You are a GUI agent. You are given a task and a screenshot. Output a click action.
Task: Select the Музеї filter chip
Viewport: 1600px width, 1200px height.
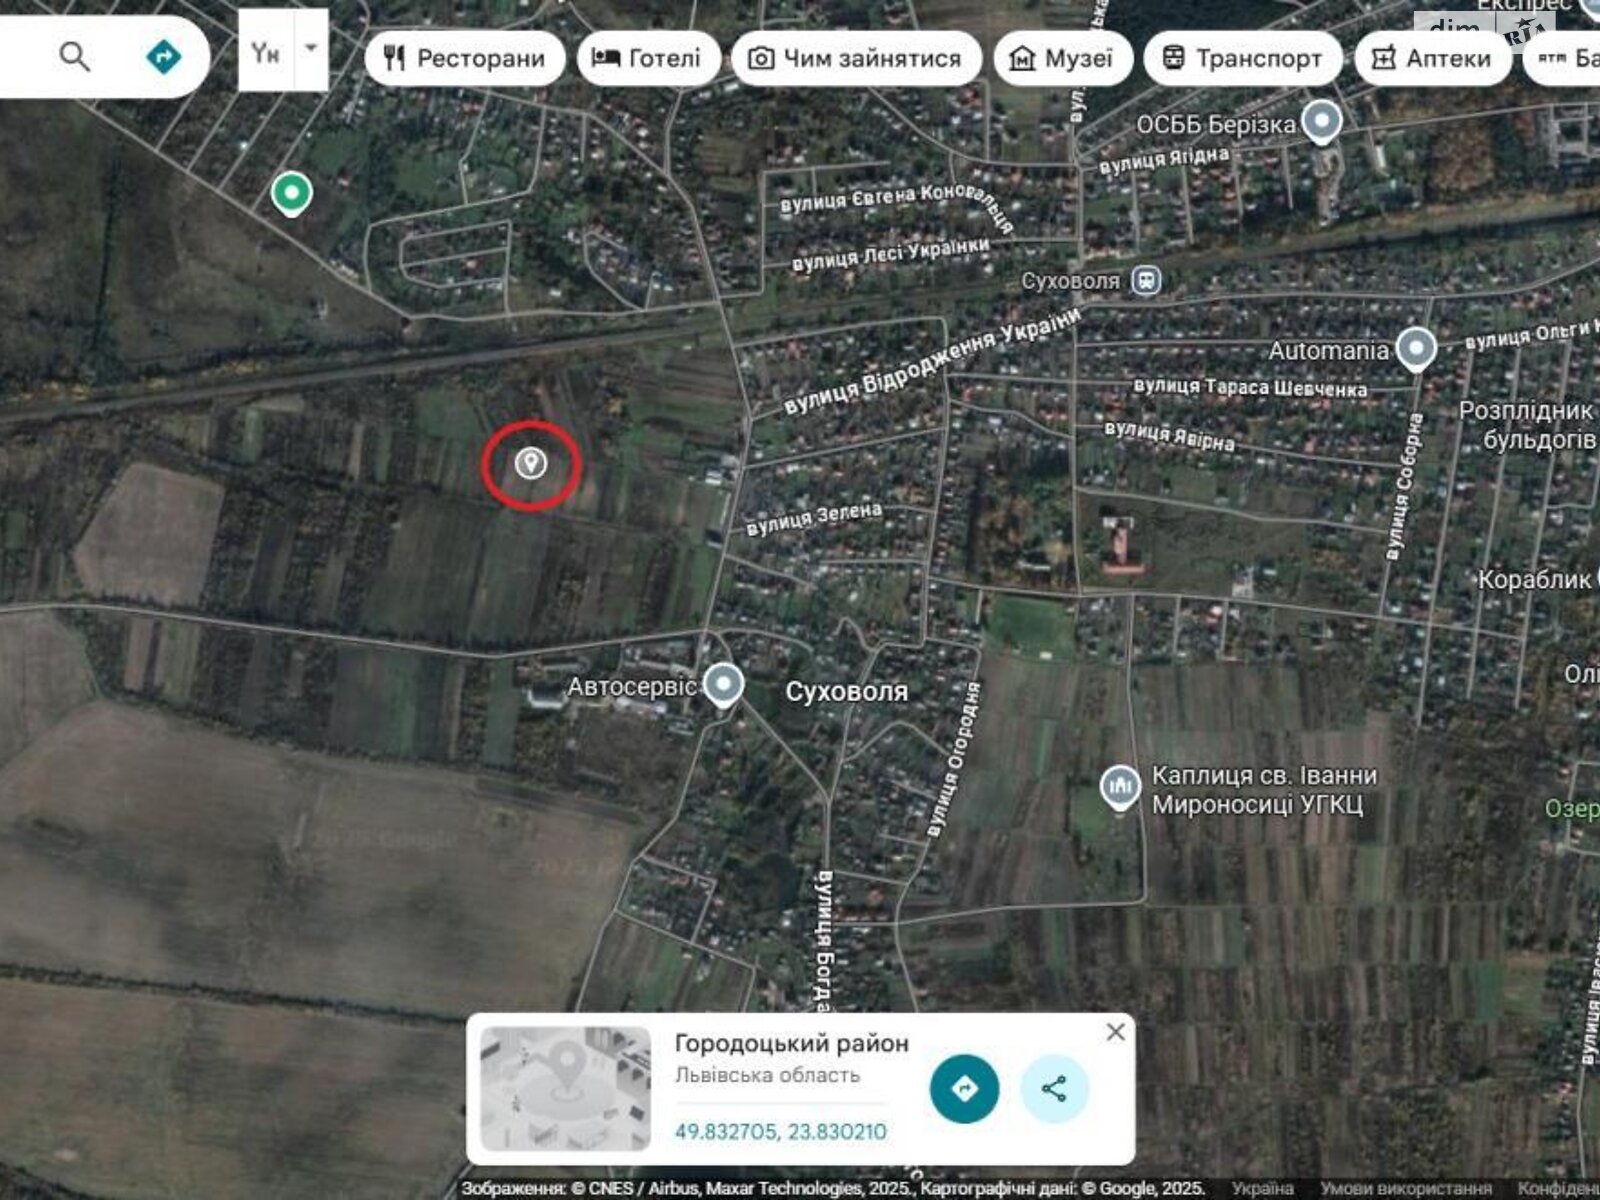[1063, 58]
